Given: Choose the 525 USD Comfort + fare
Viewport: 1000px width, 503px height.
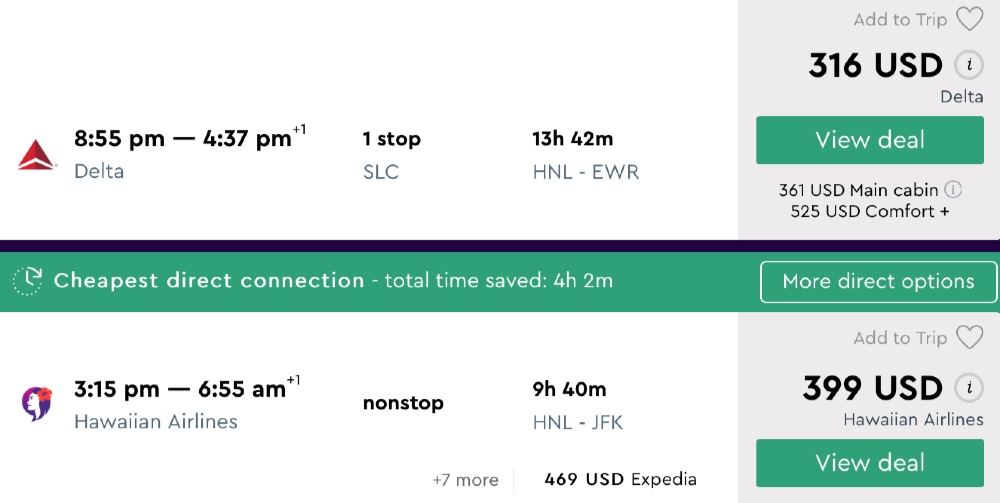Looking at the screenshot, I should pyautogui.click(x=869, y=211).
